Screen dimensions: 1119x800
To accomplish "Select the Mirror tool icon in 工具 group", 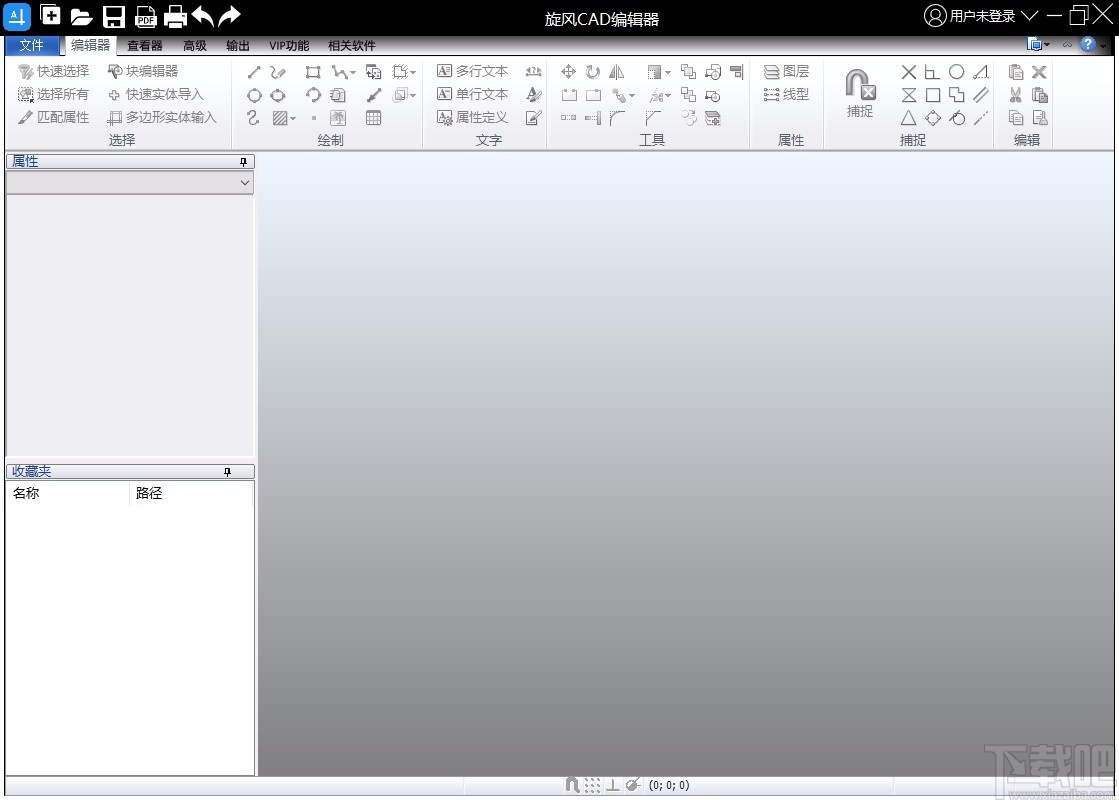I will [x=617, y=71].
